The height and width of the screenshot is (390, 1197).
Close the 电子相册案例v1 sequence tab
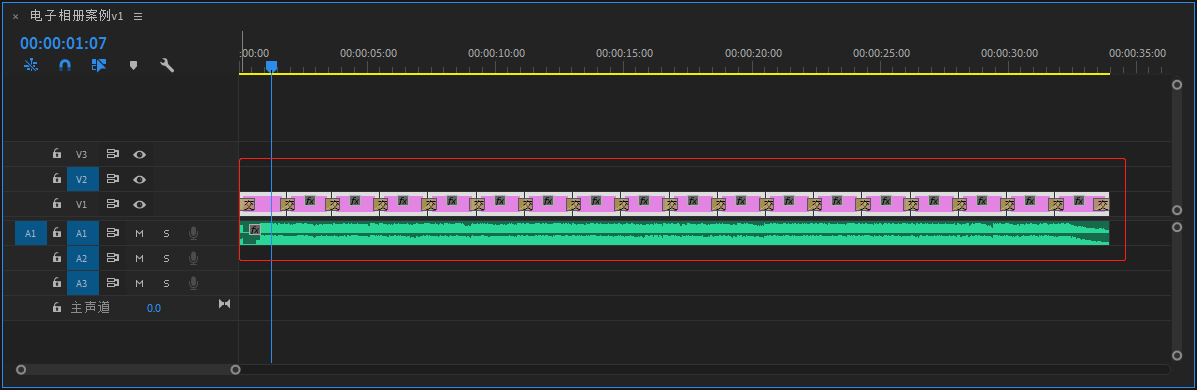pos(15,16)
